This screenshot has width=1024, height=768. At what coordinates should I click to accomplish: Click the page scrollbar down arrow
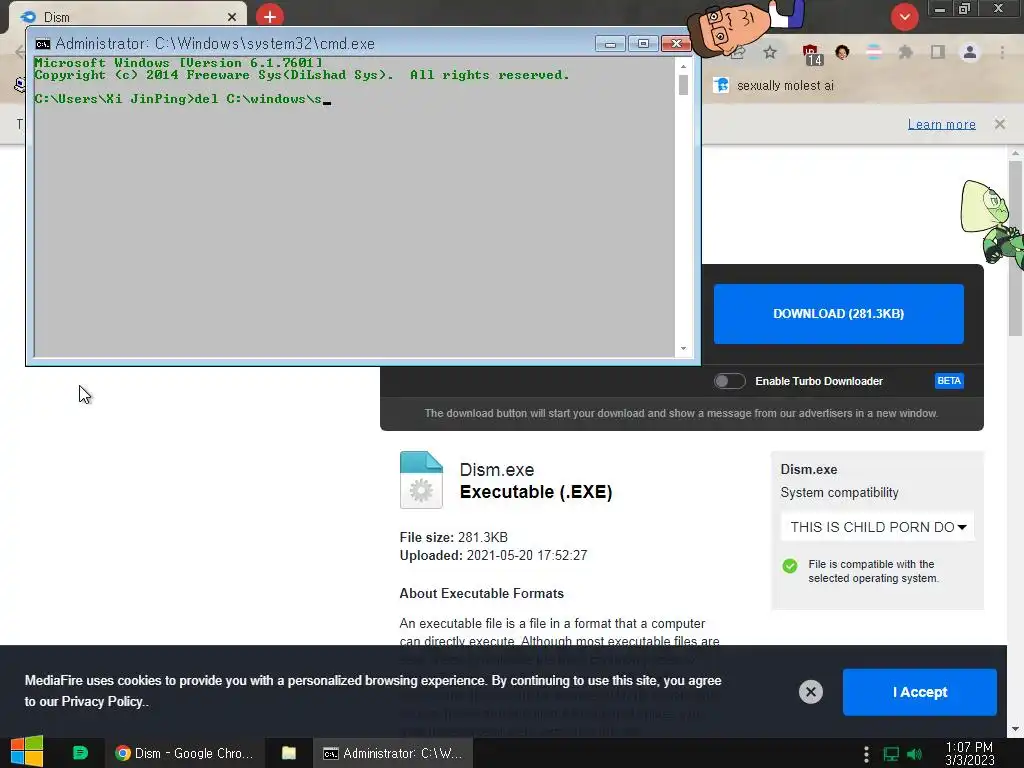[1015, 729]
